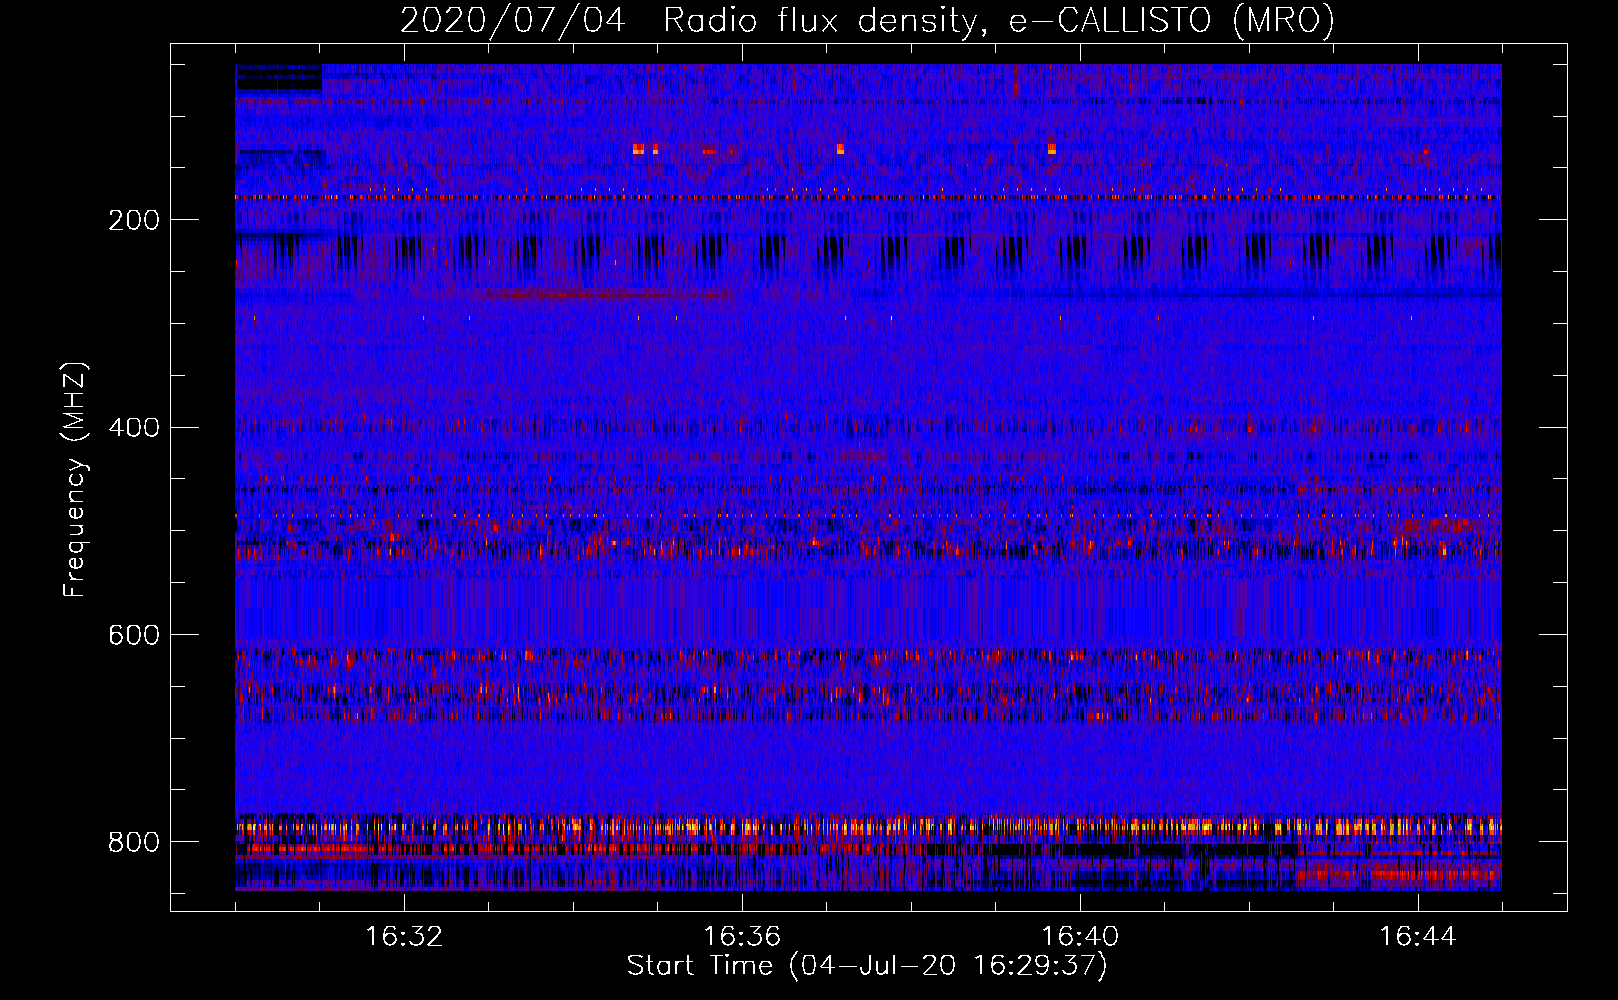Click the 800 frequency tick label

pyautogui.click(x=134, y=842)
